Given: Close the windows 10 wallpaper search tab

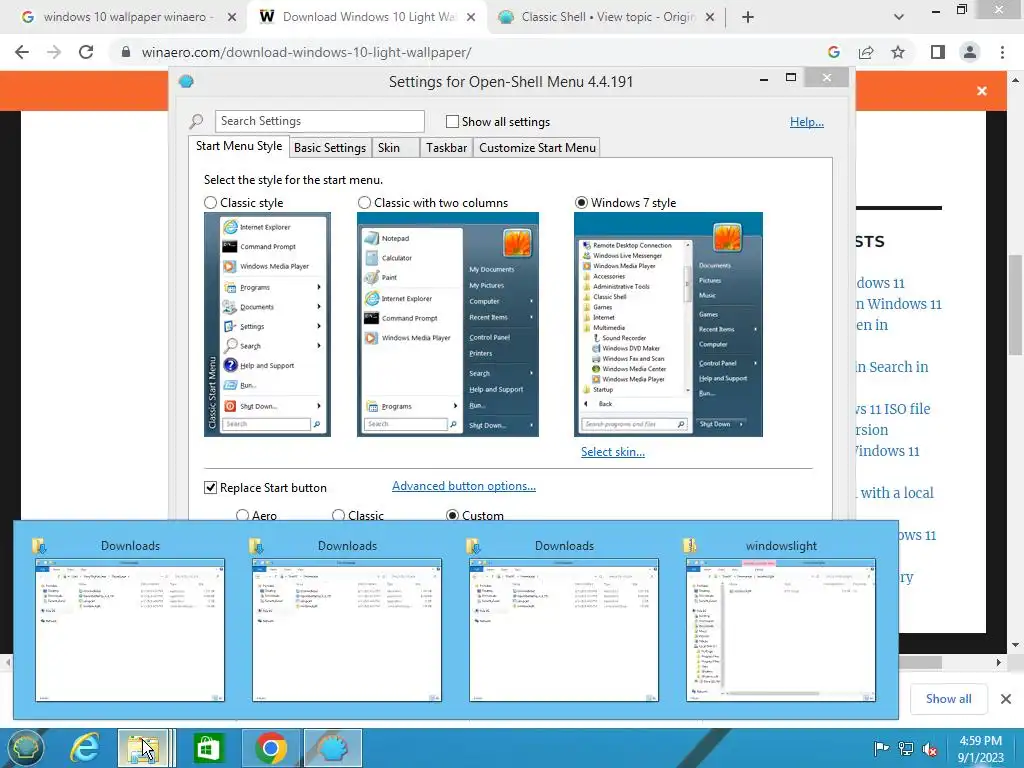Looking at the screenshot, I should [231, 17].
